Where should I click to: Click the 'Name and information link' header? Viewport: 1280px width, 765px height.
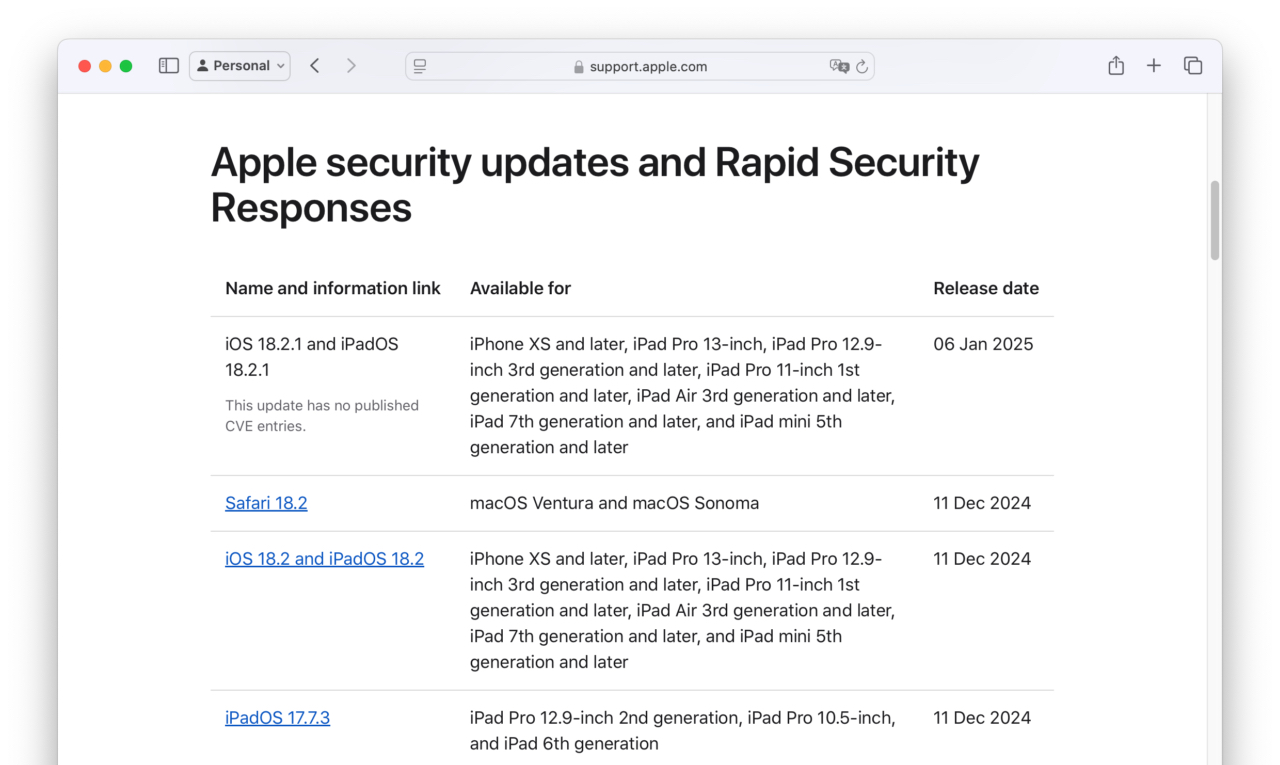(333, 288)
